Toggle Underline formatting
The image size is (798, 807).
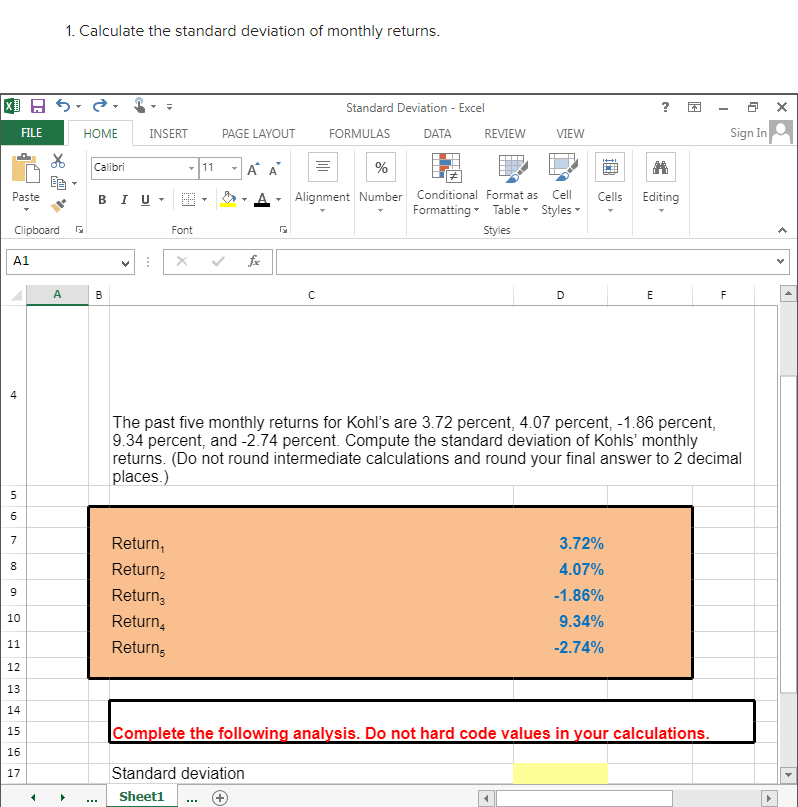(x=146, y=200)
